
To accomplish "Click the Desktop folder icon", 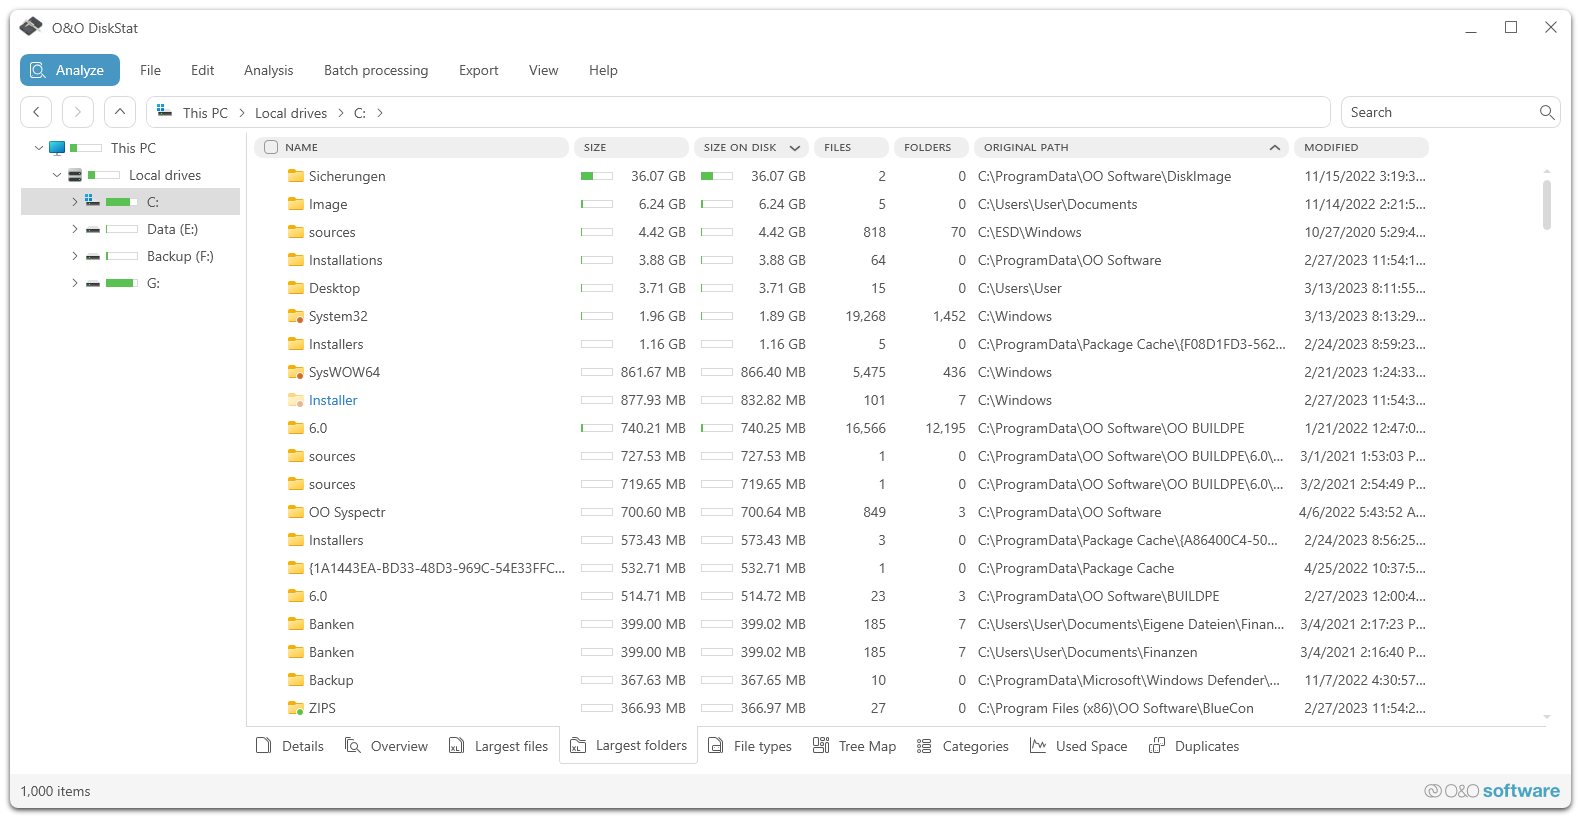I will click(296, 288).
